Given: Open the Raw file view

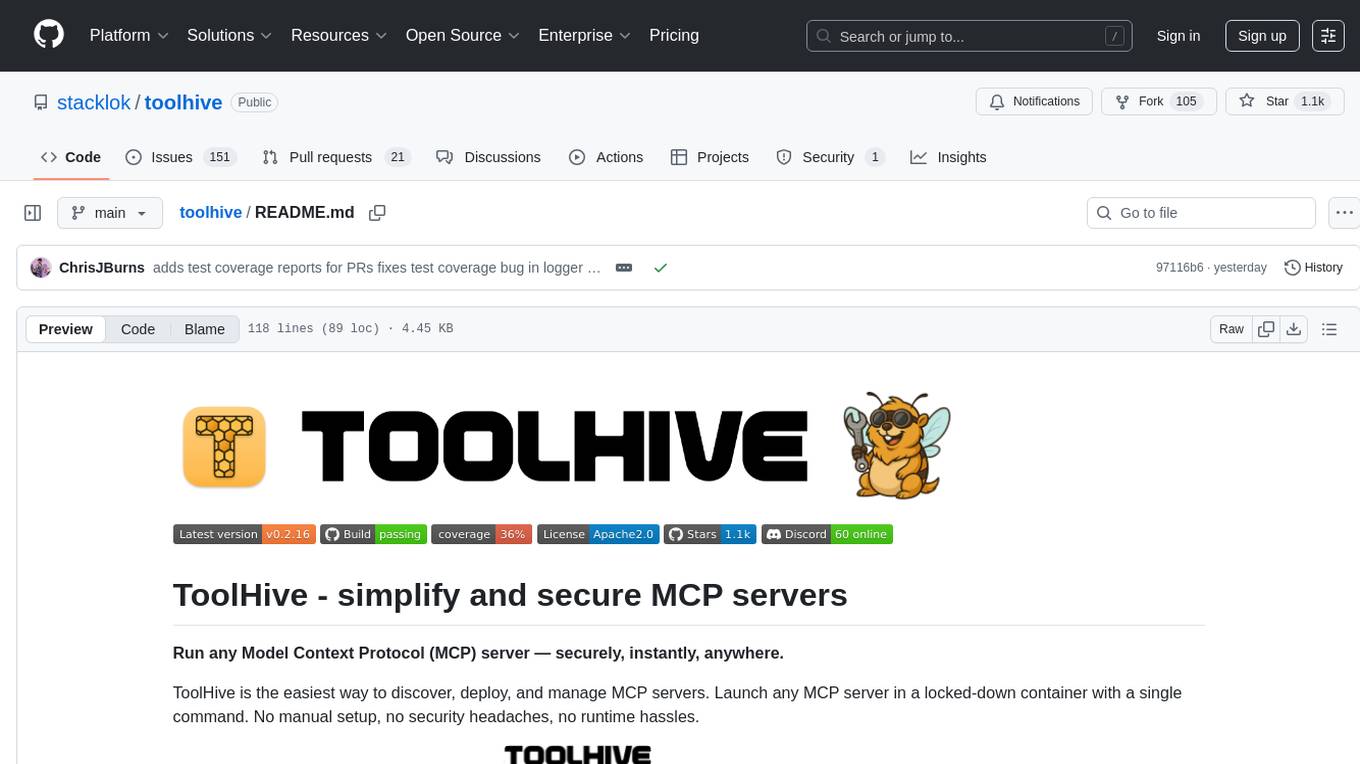Looking at the screenshot, I should point(1231,329).
